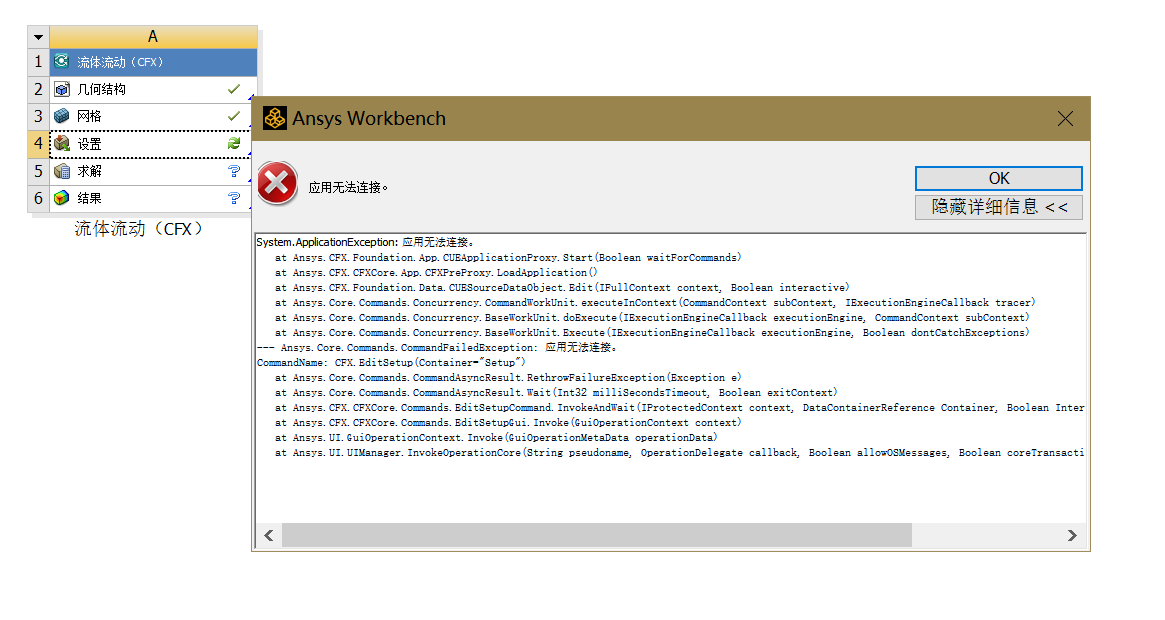This screenshot has height=620, width=1165.
Task: Click row number 4 in the system block
Action: (x=39, y=143)
